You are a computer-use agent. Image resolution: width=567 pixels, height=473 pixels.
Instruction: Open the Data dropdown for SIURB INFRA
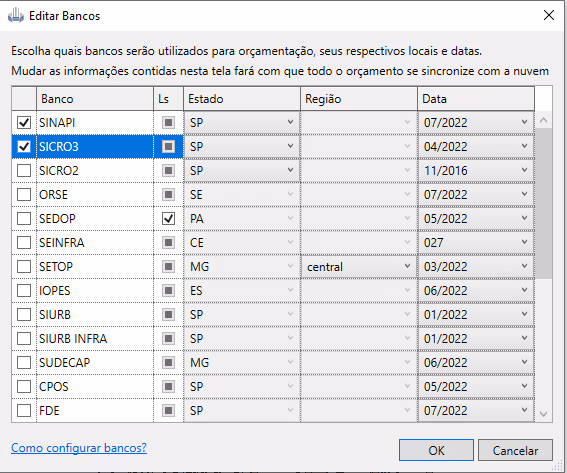click(x=476, y=338)
